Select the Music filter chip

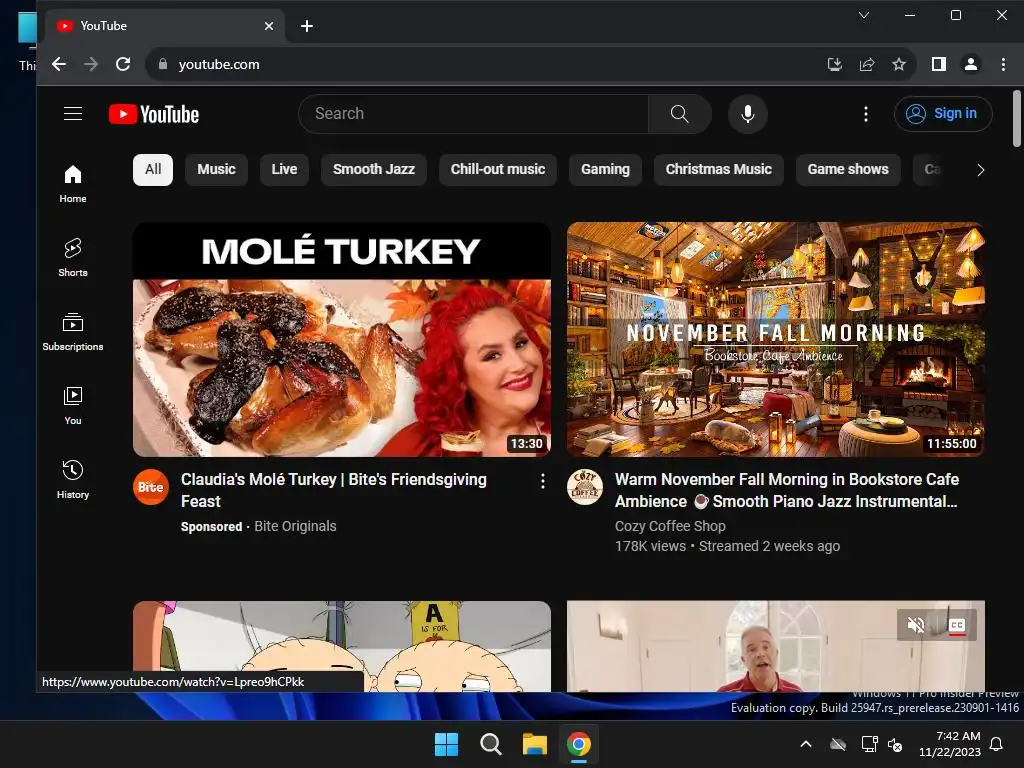point(216,170)
